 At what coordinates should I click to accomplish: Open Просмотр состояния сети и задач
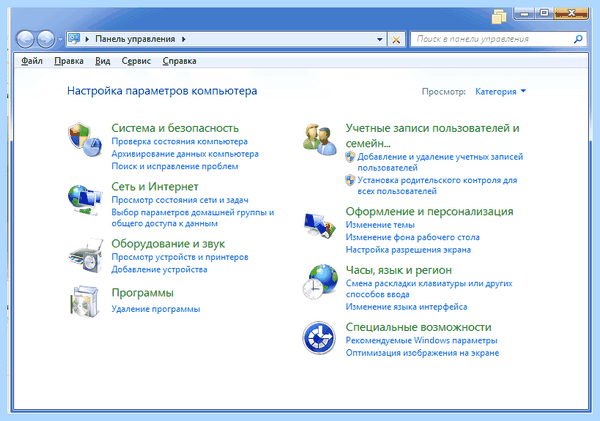click(x=180, y=200)
